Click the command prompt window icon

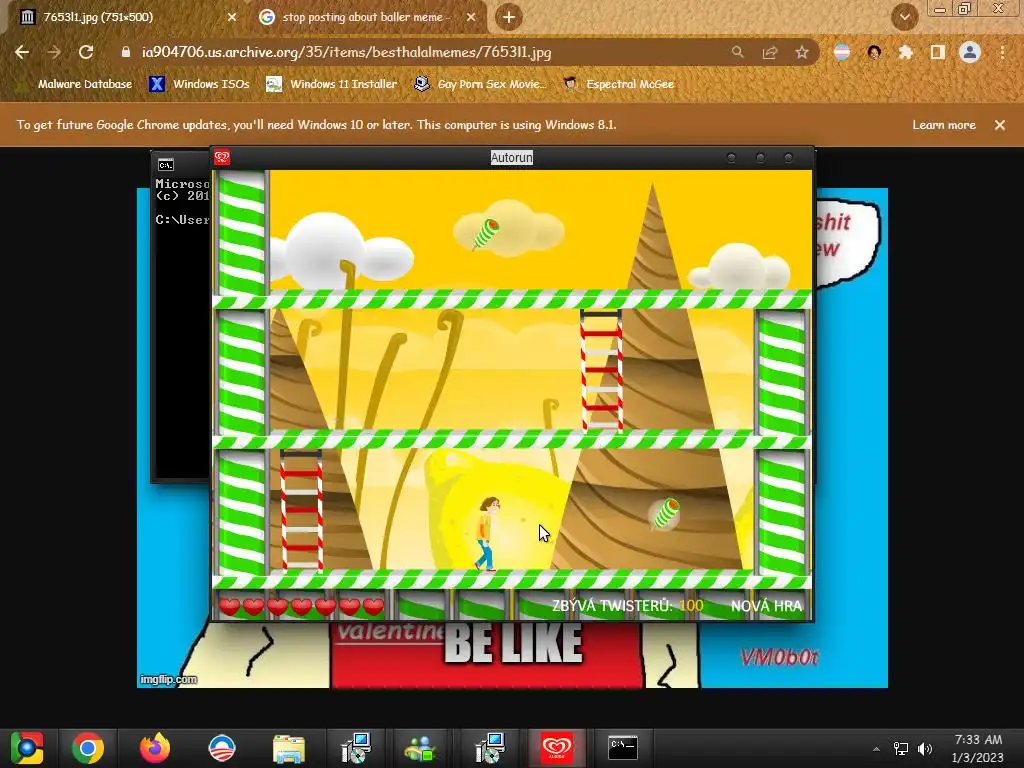click(x=166, y=165)
